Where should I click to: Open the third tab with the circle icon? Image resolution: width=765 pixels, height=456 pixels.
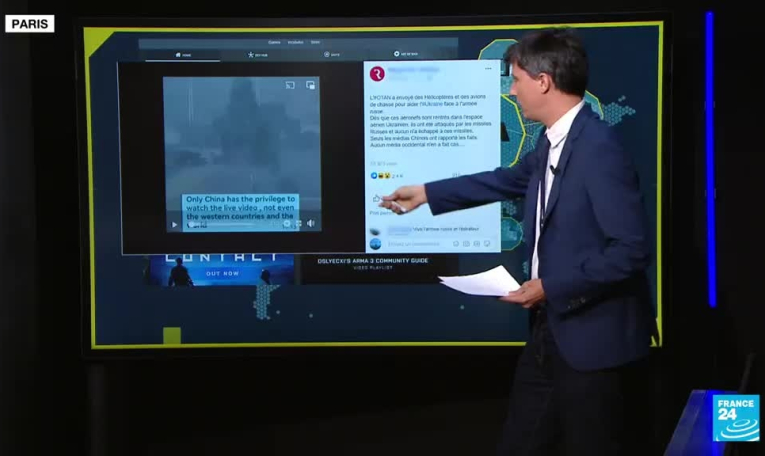click(x=332, y=55)
